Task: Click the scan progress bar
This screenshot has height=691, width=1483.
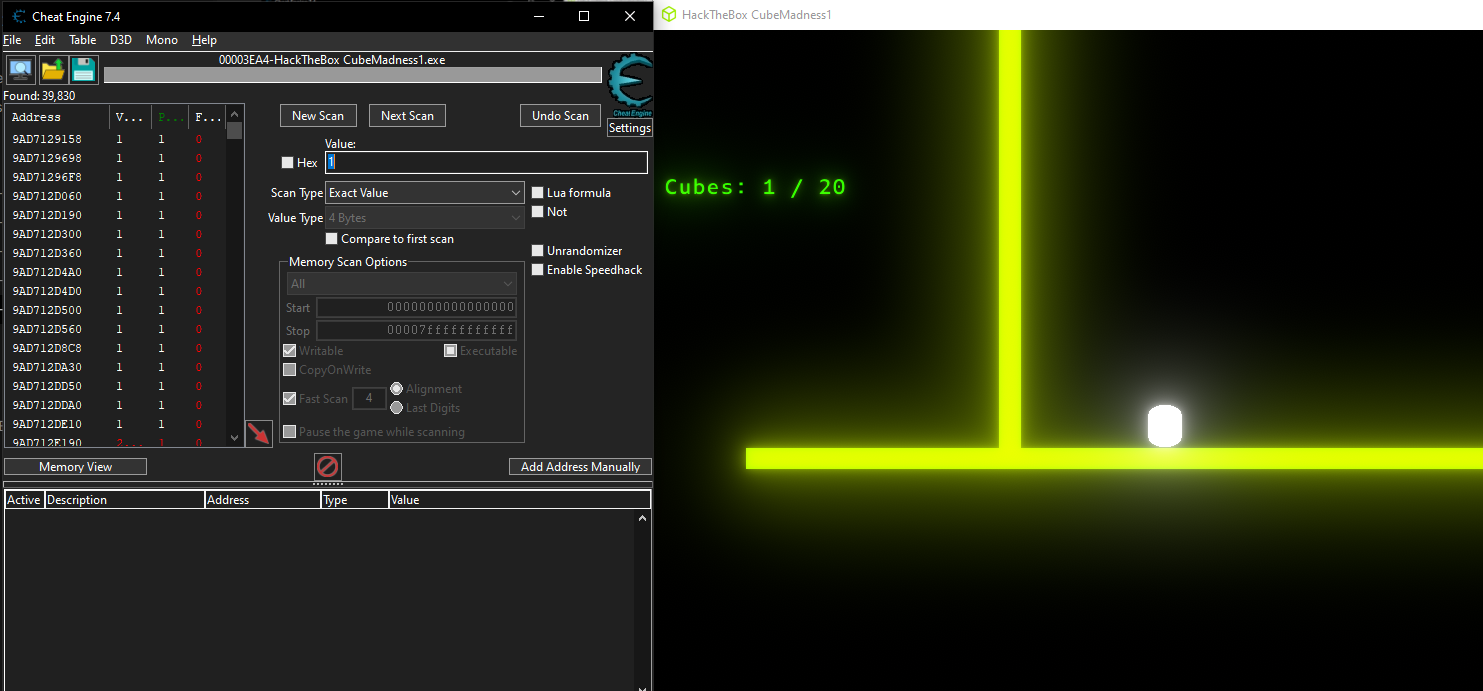Action: tap(353, 75)
